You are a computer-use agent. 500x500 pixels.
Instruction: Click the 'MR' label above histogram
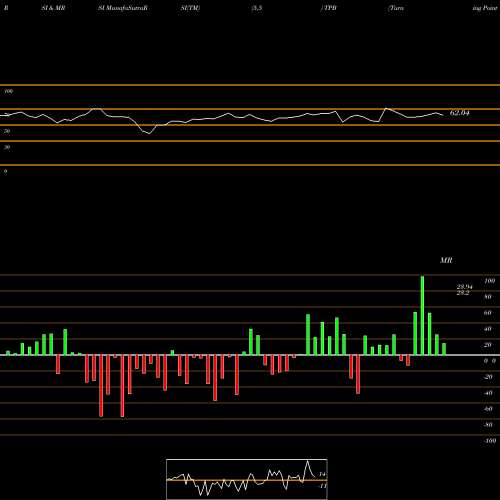coord(446,260)
